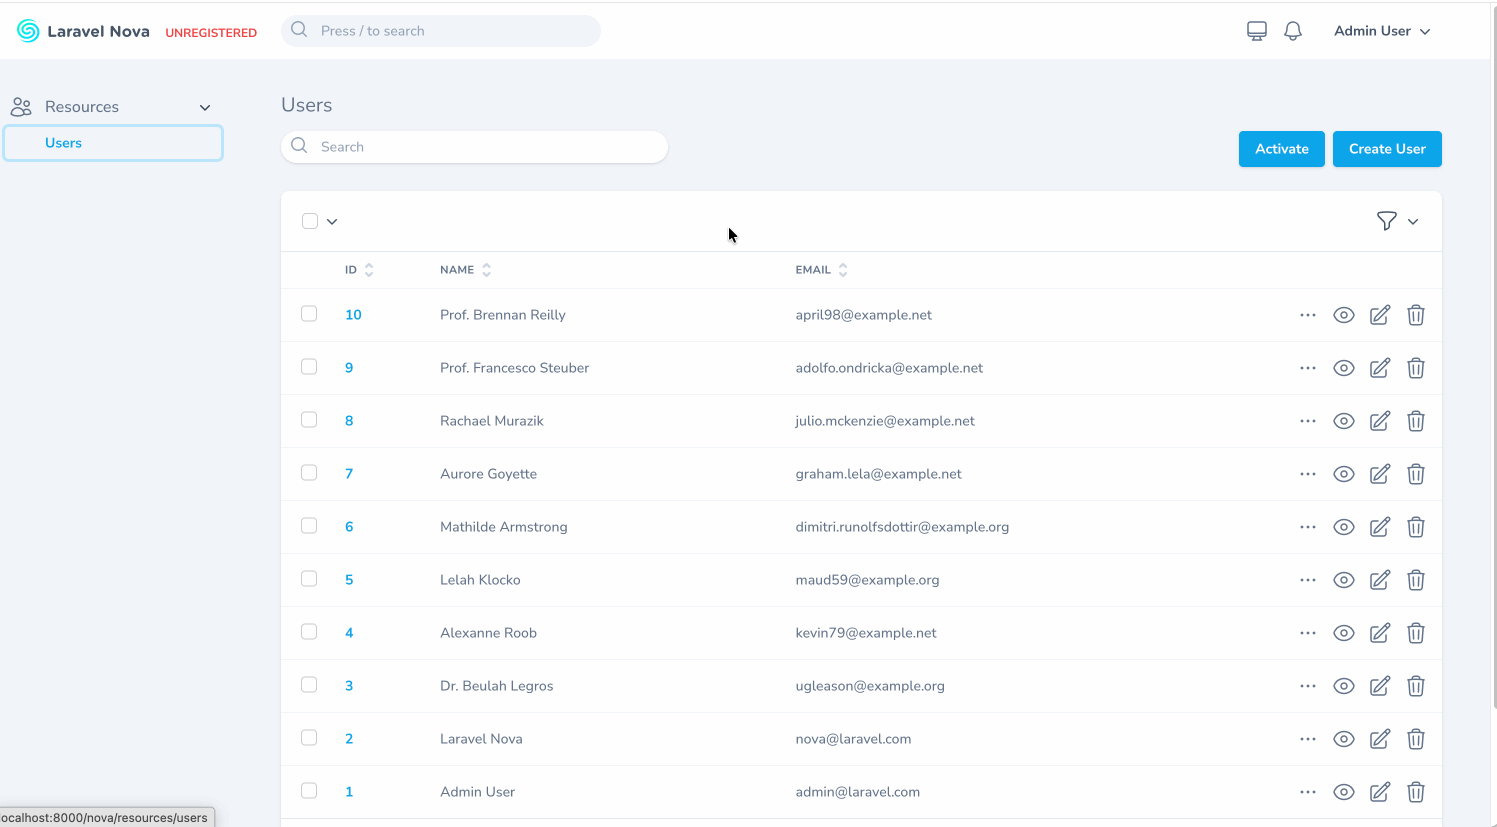Open actions ellipsis for Prof. Brennan Reilly
The width and height of the screenshot is (1497, 827).
pos(1308,315)
